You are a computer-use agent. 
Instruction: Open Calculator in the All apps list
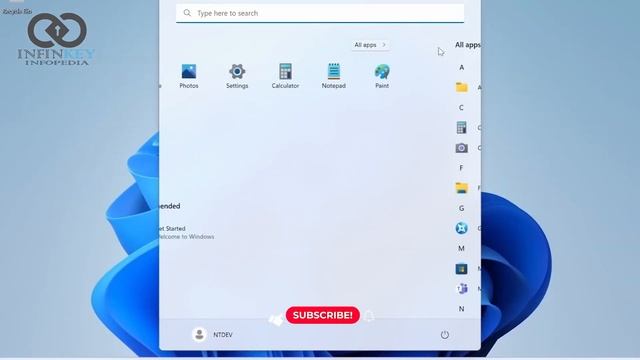462,128
